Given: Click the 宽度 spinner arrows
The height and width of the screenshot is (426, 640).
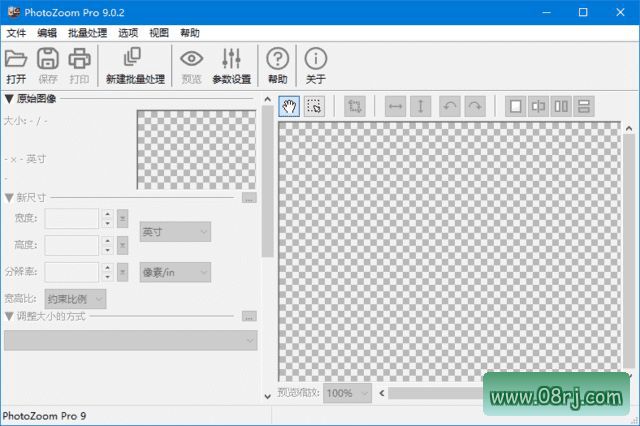Looking at the screenshot, I should [x=107, y=219].
